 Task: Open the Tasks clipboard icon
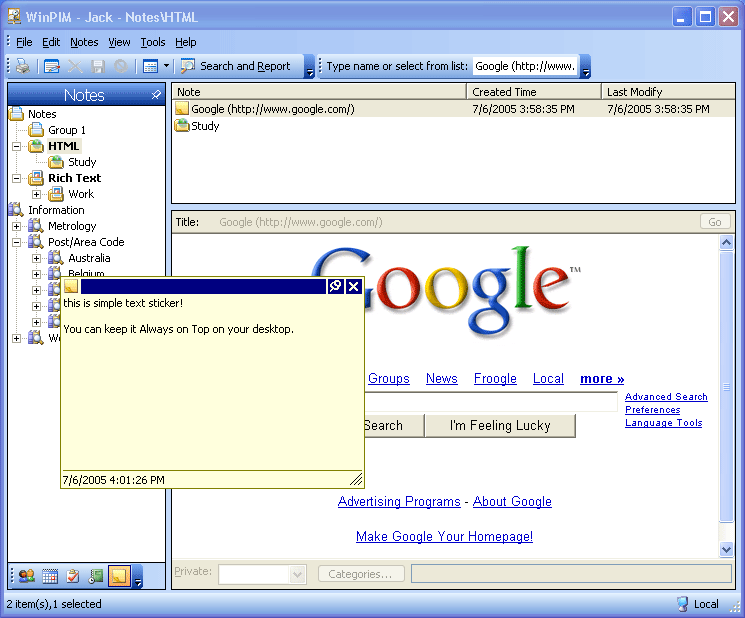(73, 575)
